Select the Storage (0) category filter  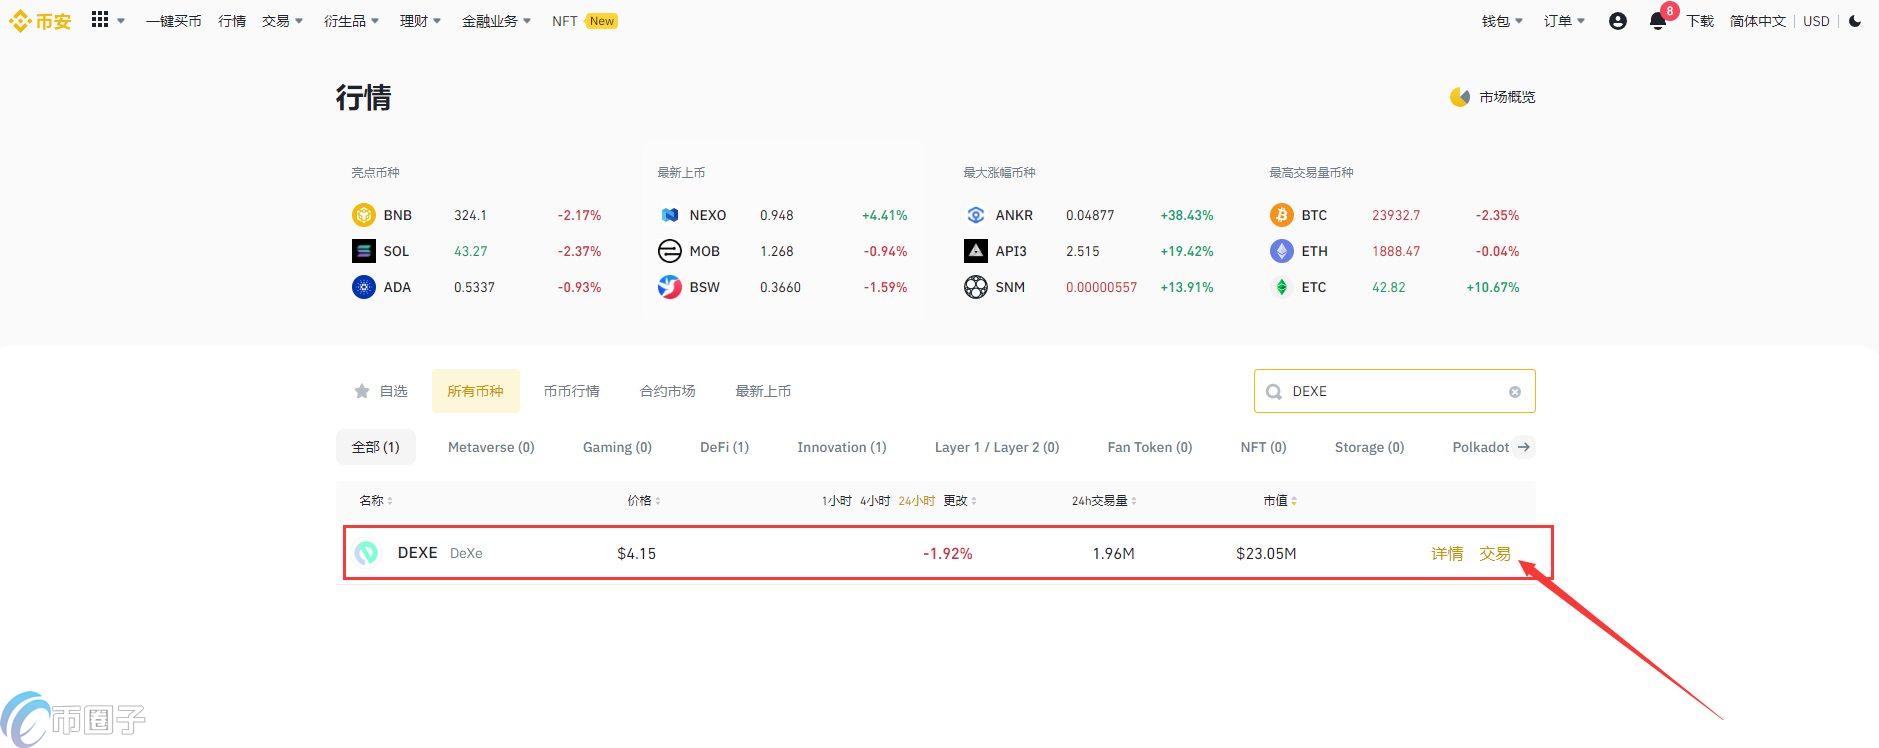tap(1369, 447)
